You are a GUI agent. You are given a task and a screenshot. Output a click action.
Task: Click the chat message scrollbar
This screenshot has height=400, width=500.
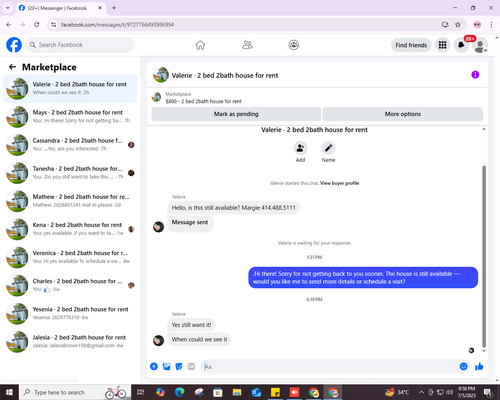[484, 257]
